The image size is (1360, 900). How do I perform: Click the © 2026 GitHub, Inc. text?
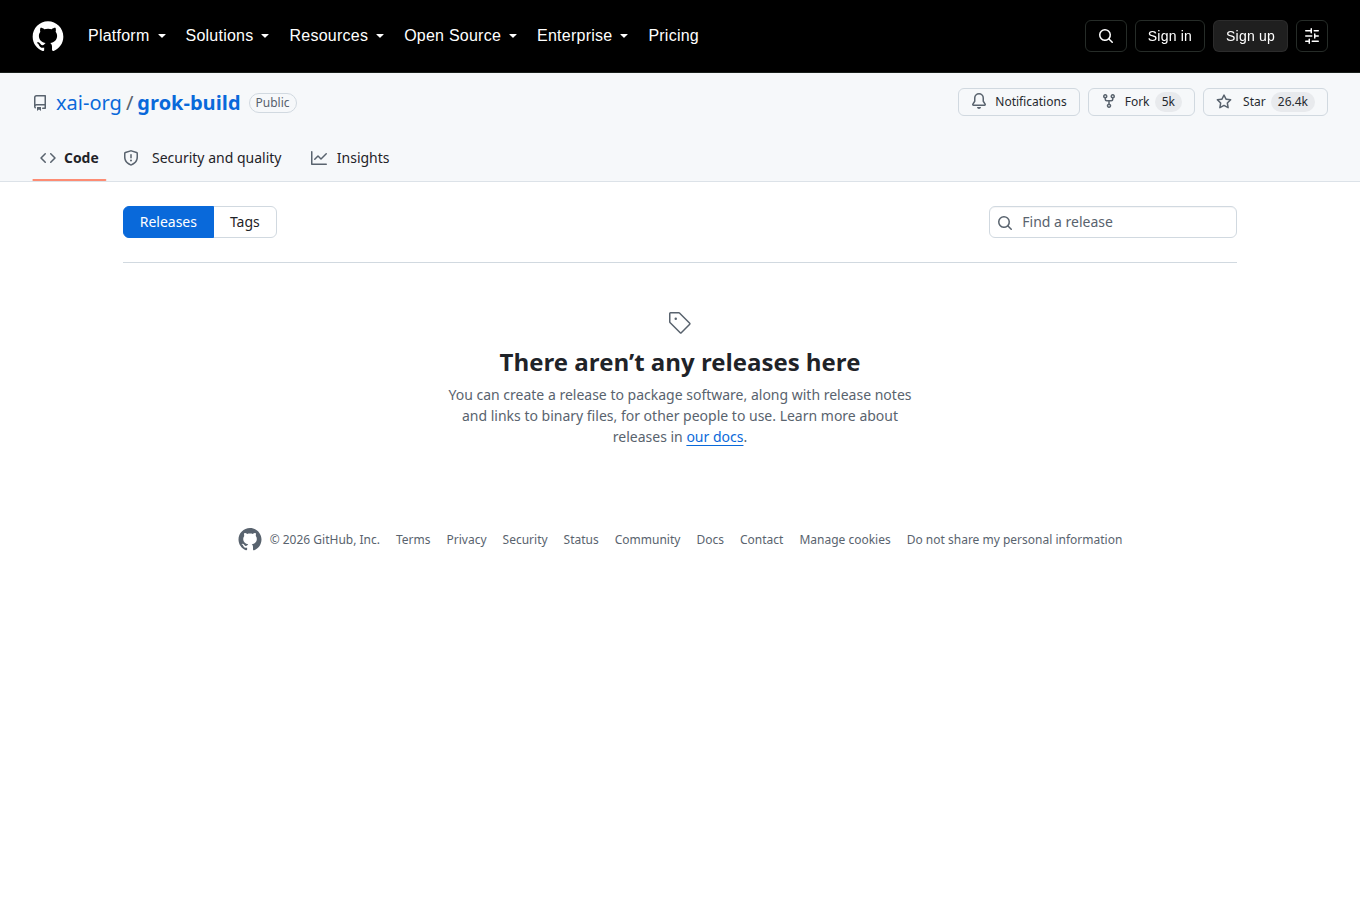(325, 540)
